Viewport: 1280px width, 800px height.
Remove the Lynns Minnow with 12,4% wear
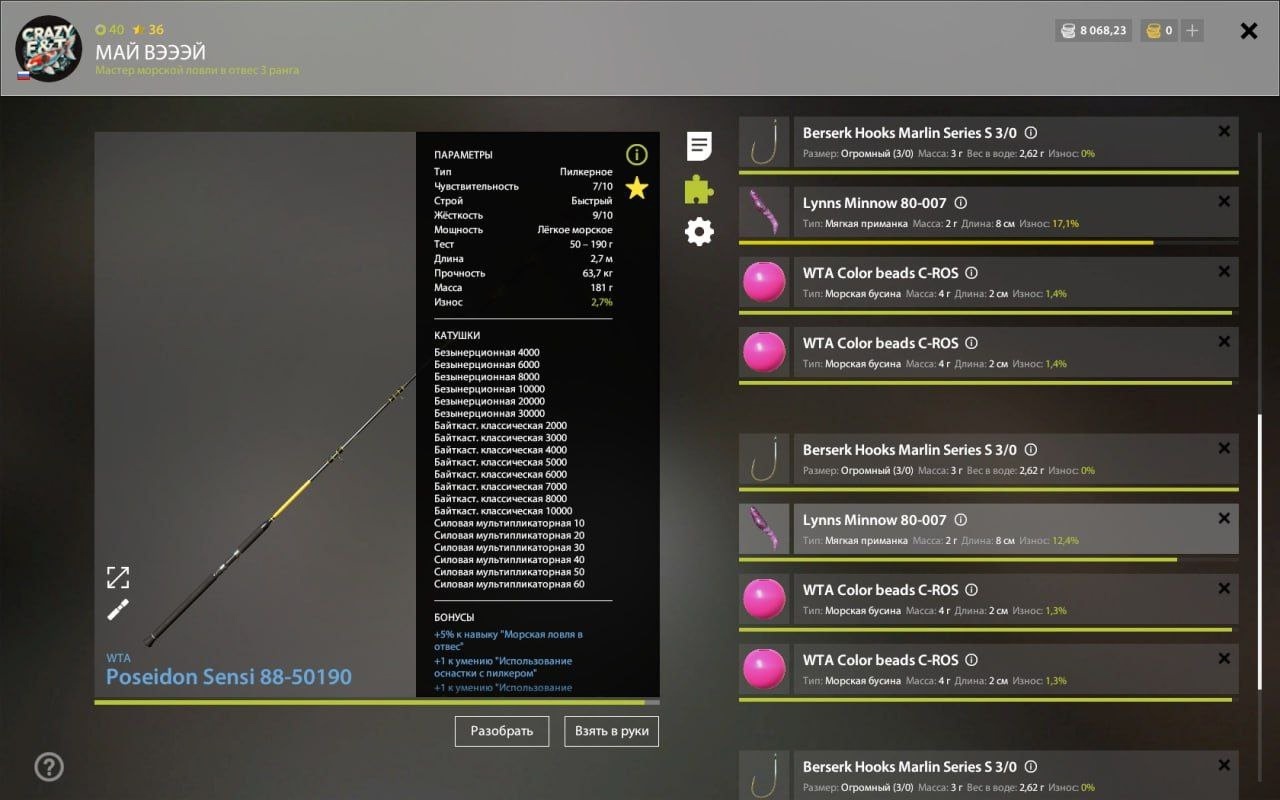coord(1224,519)
